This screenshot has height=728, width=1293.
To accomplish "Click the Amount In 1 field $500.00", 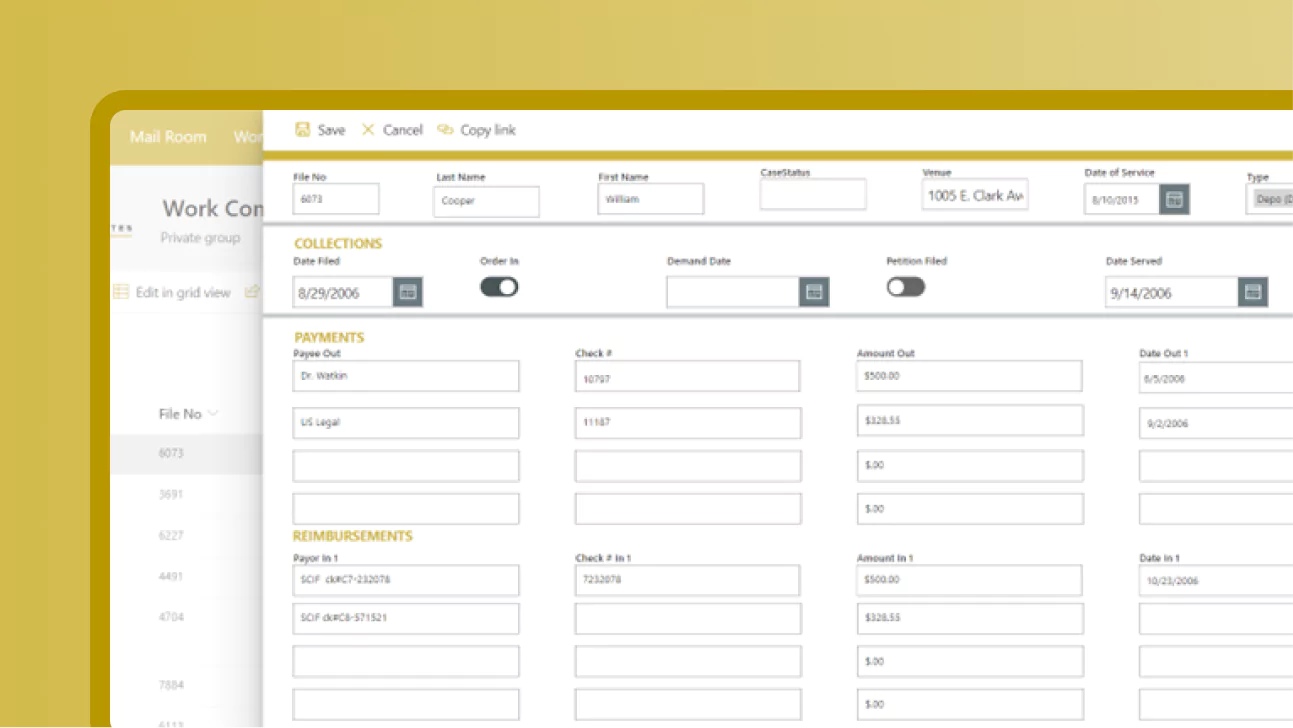I will click(969, 580).
